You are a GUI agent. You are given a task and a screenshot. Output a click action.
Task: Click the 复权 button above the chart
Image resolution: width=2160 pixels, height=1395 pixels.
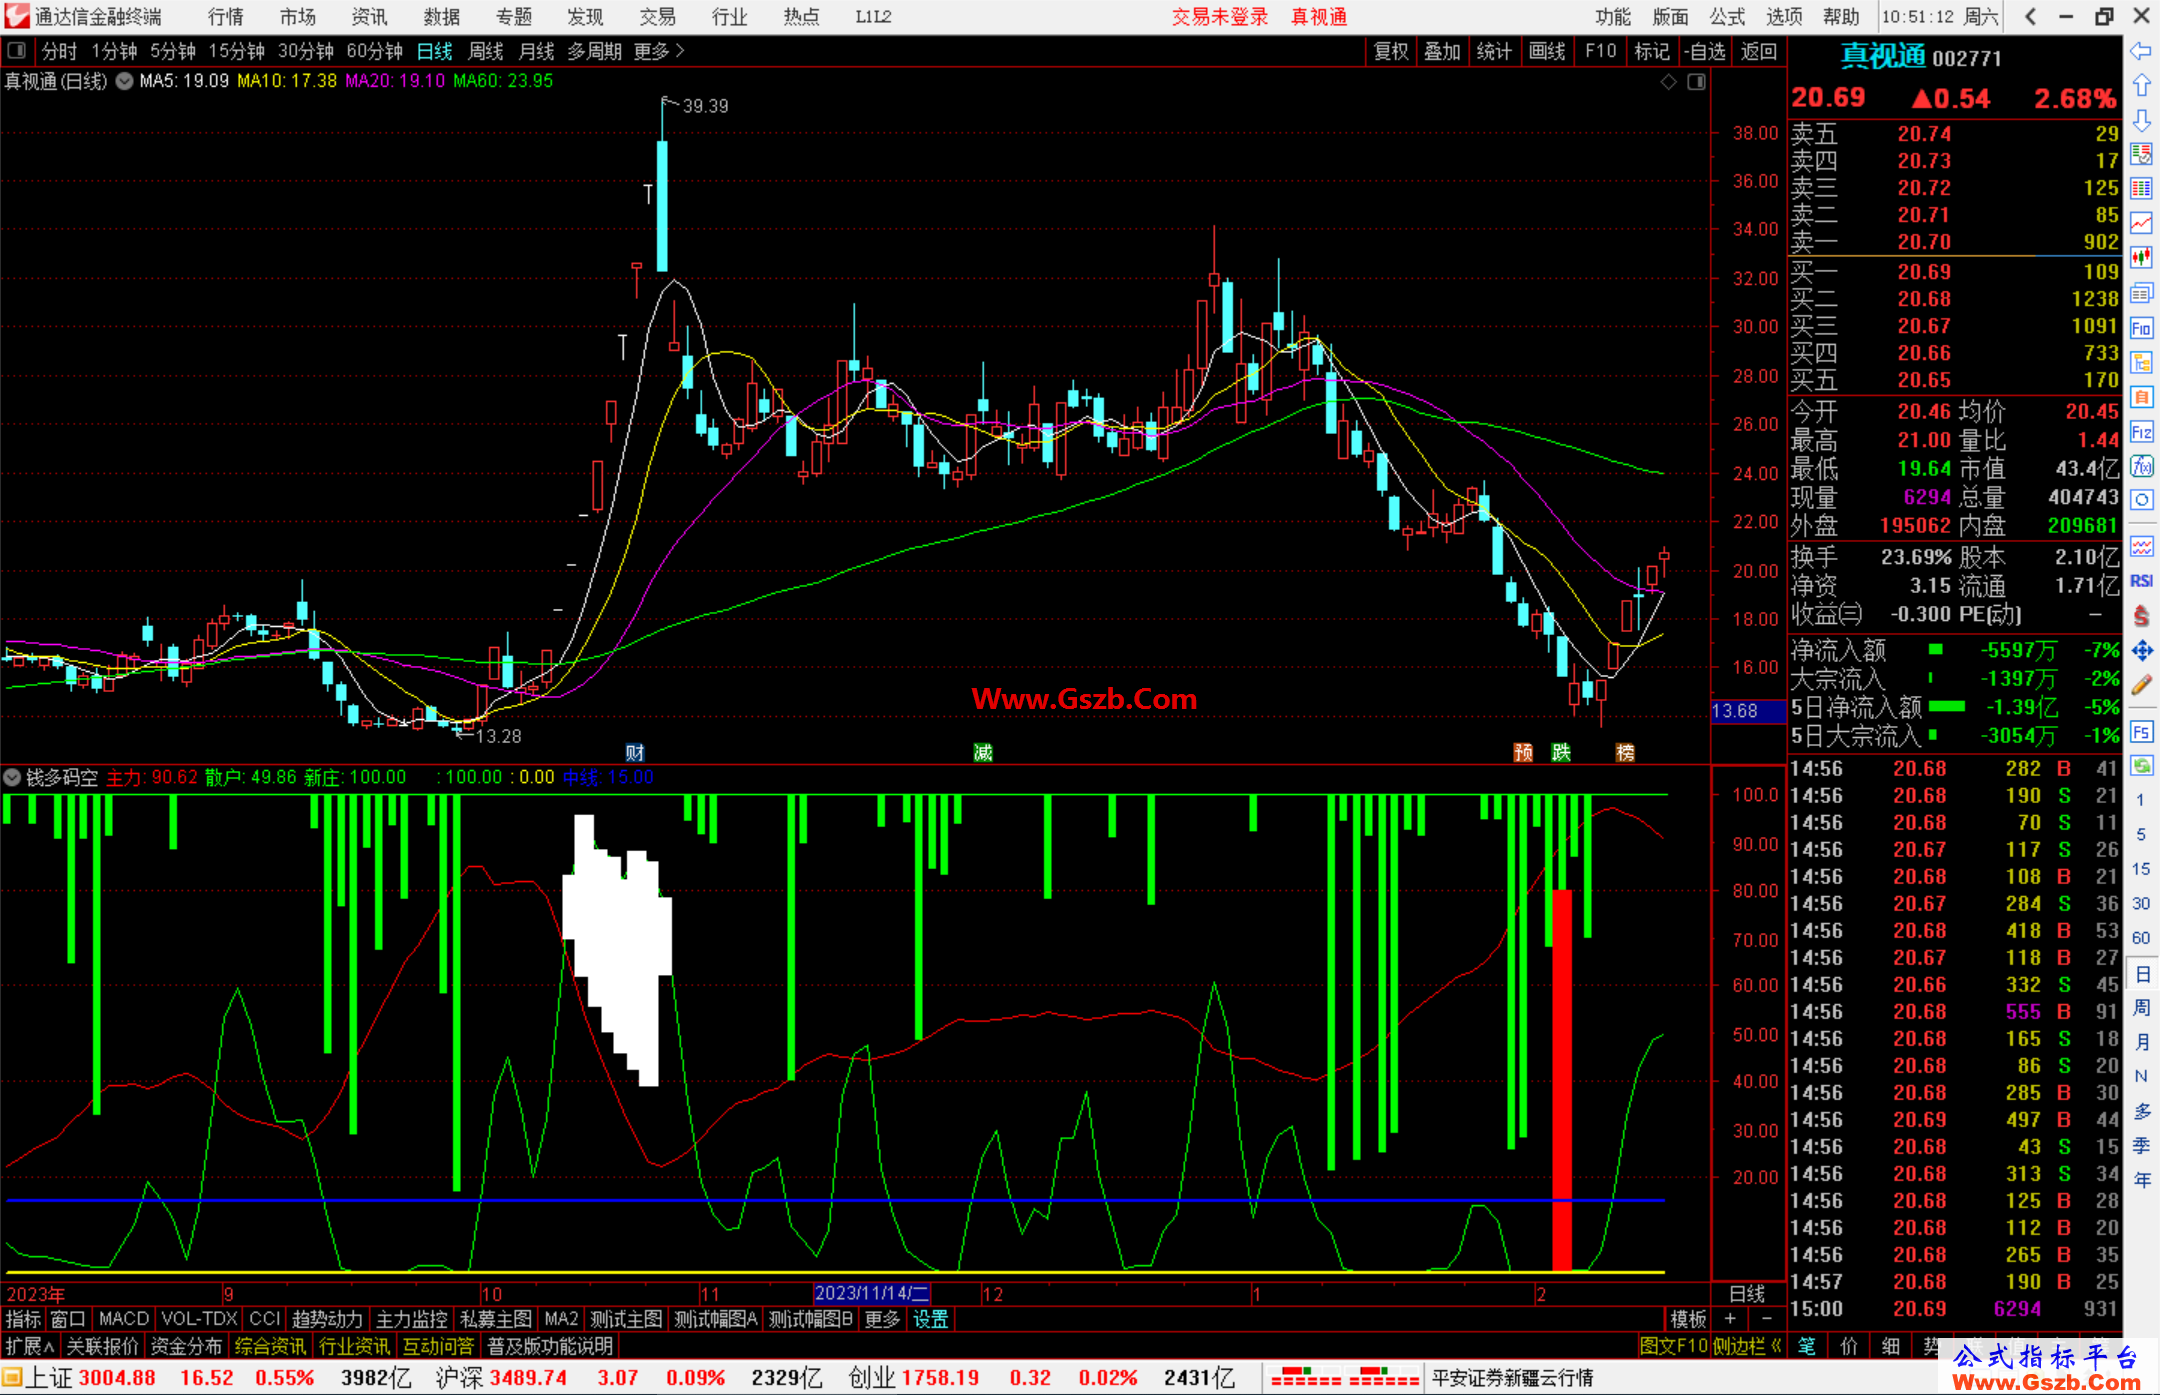click(1391, 51)
